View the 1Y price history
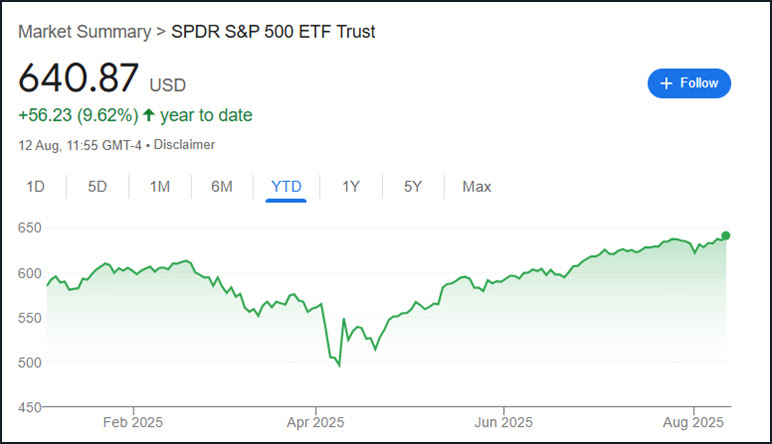Screen dimensions: 772x444 (351, 186)
